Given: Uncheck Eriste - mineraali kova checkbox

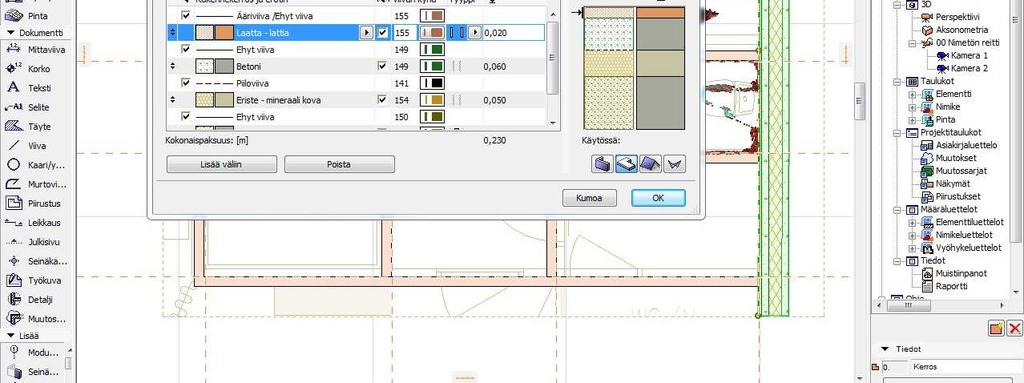Looking at the screenshot, I should [382, 100].
